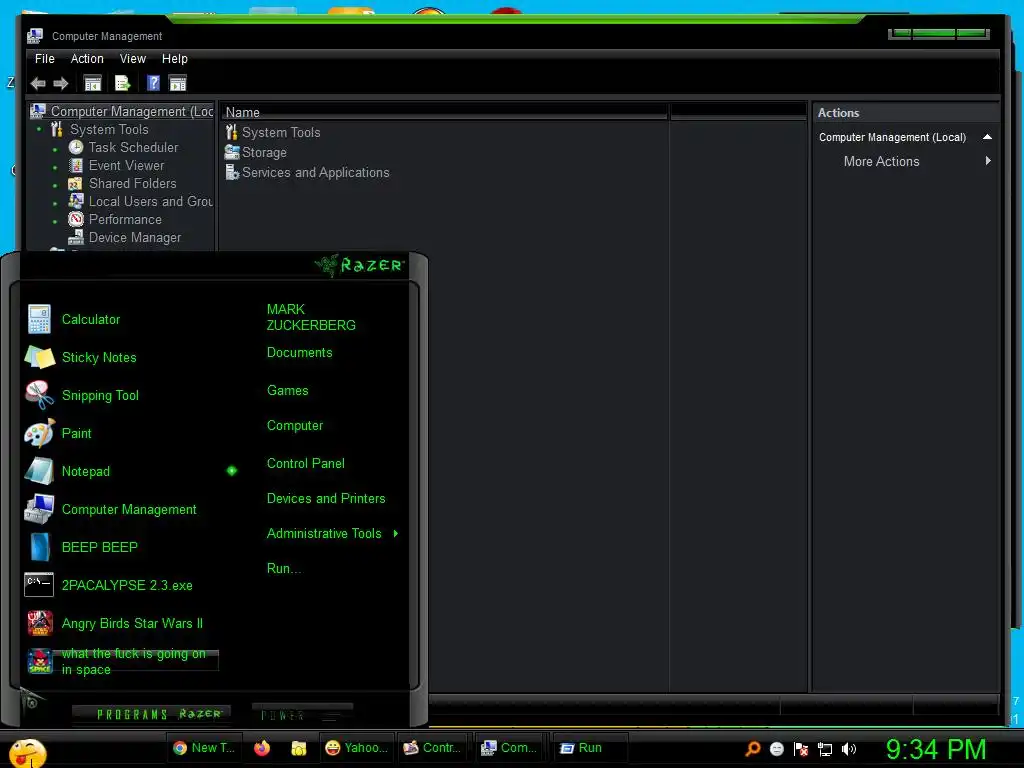Open Services and Applications in the list
1024x768 pixels.
pyautogui.click(x=308, y=173)
